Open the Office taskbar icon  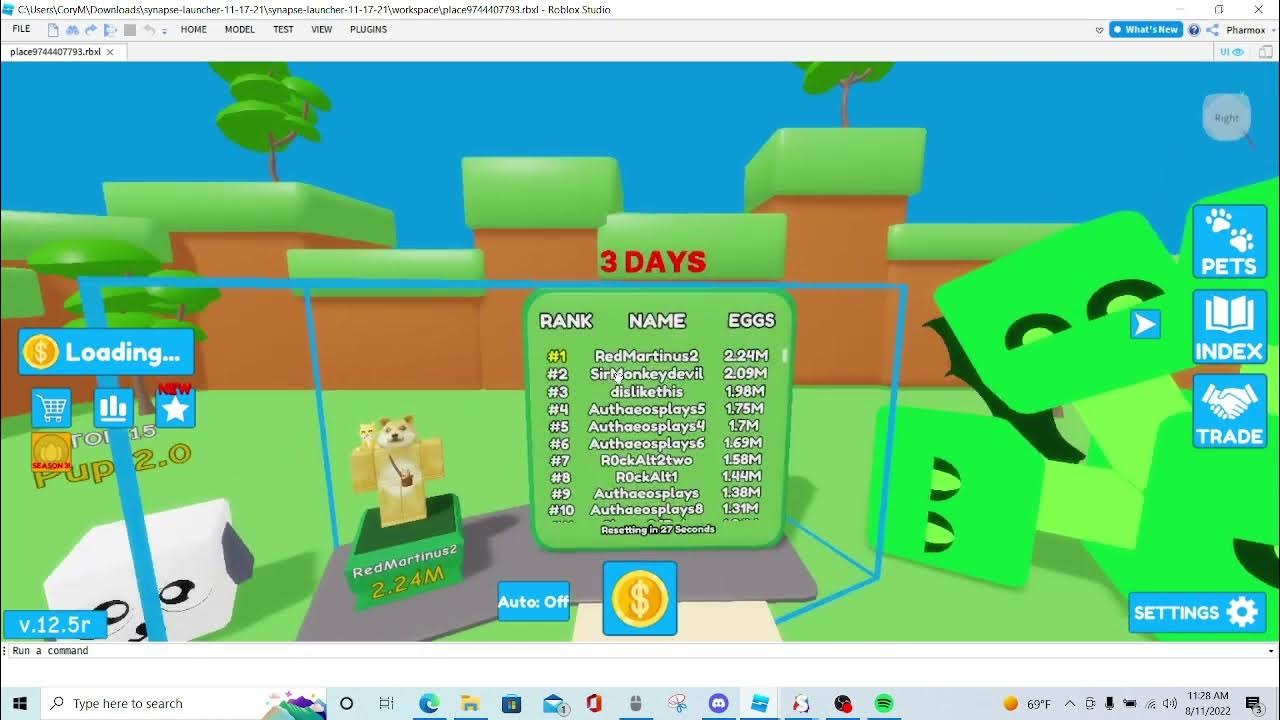click(x=594, y=703)
